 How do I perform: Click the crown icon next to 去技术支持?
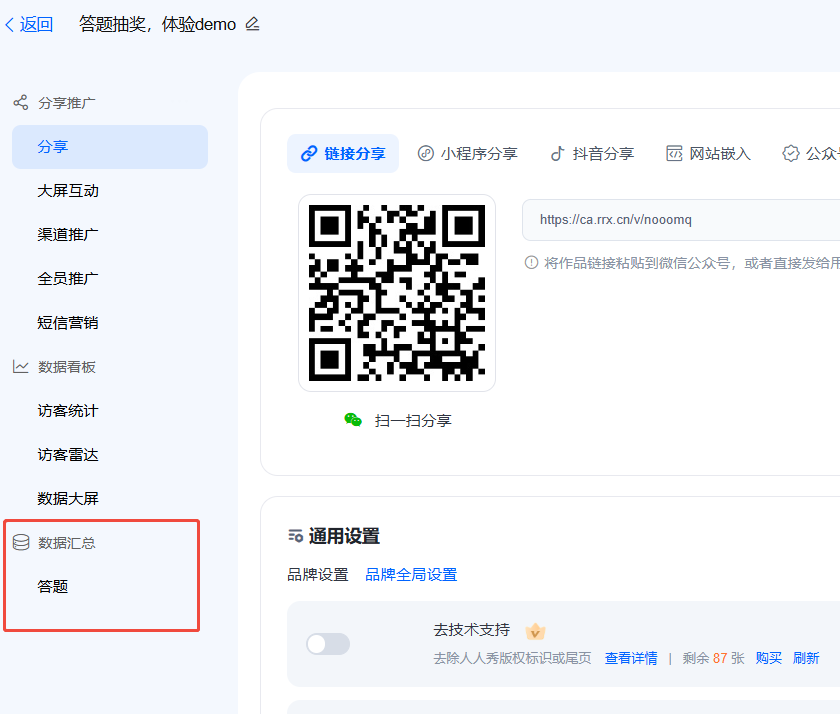(535, 631)
